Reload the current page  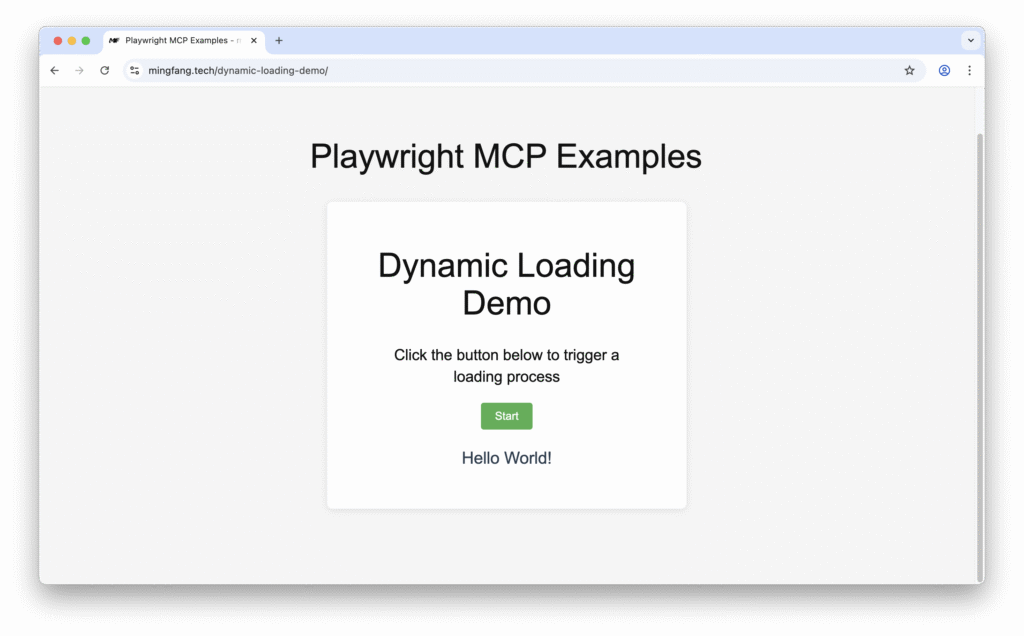(x=104, y=70)
